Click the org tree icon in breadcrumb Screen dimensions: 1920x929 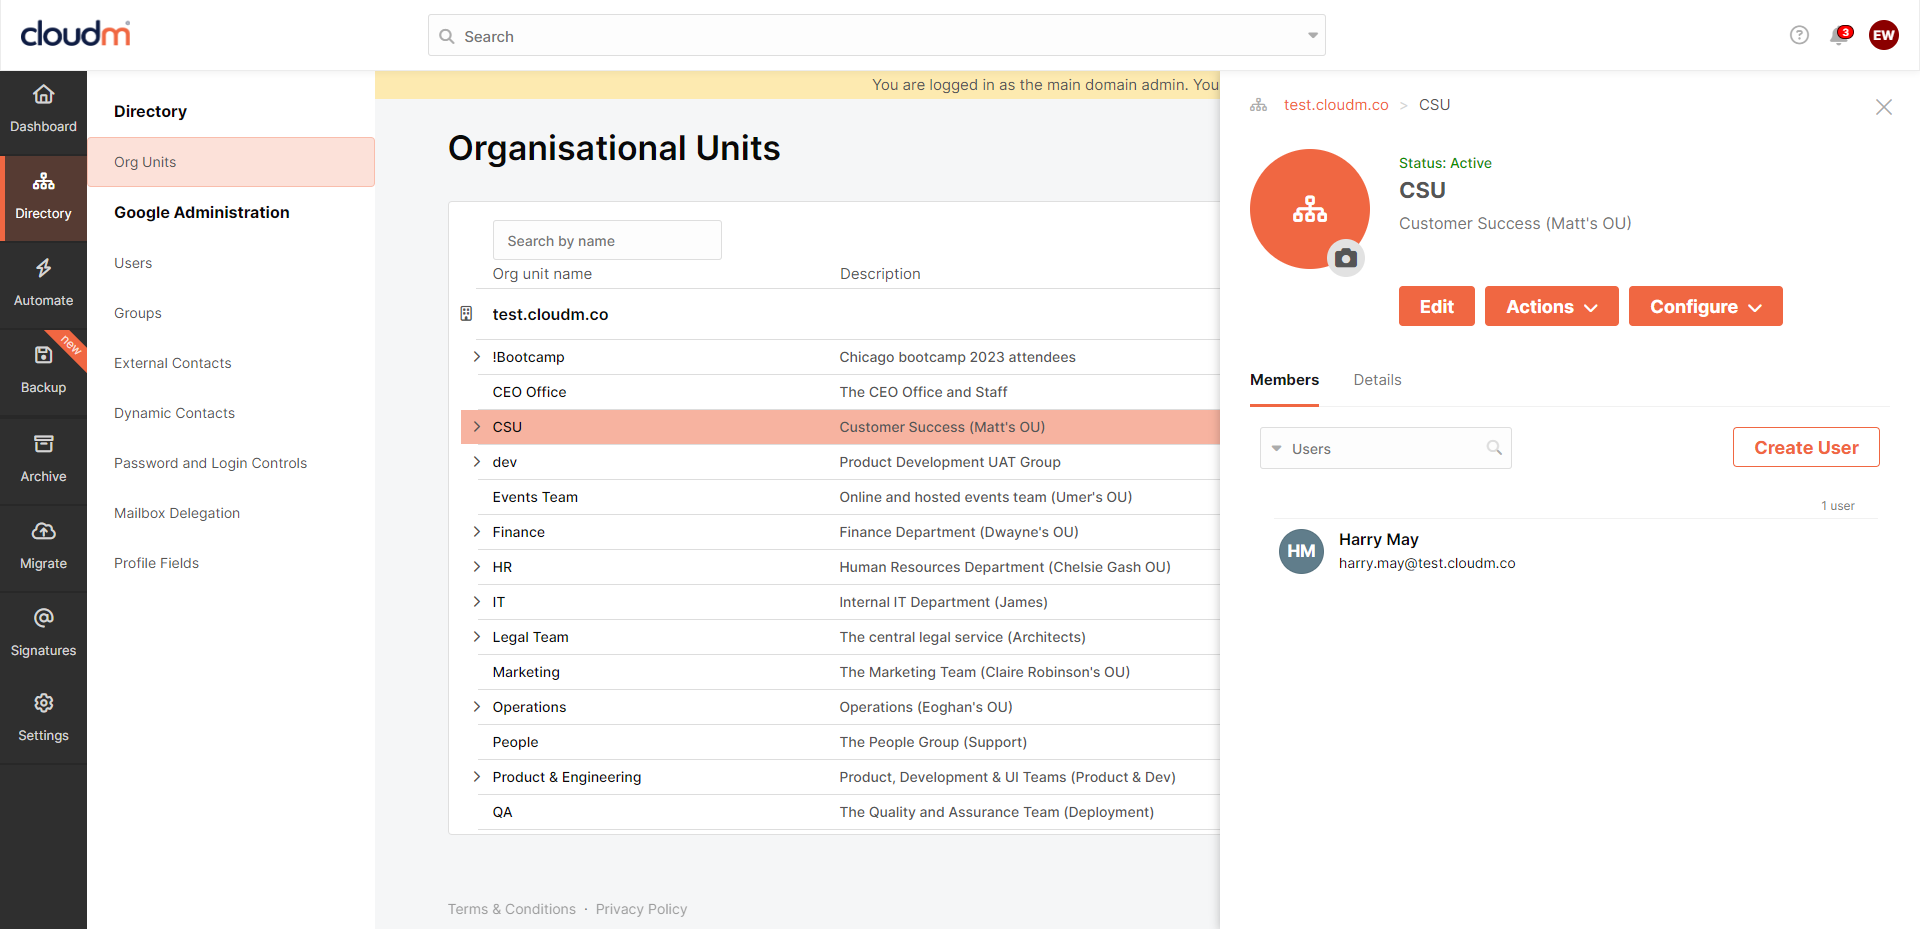pyautogui.click(x=1258, y=105)
